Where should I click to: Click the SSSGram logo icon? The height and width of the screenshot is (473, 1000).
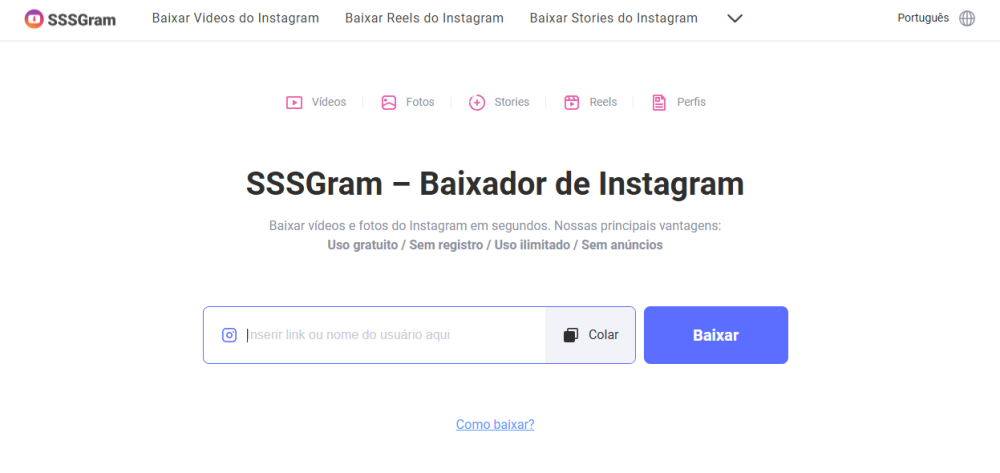(34, 19)
